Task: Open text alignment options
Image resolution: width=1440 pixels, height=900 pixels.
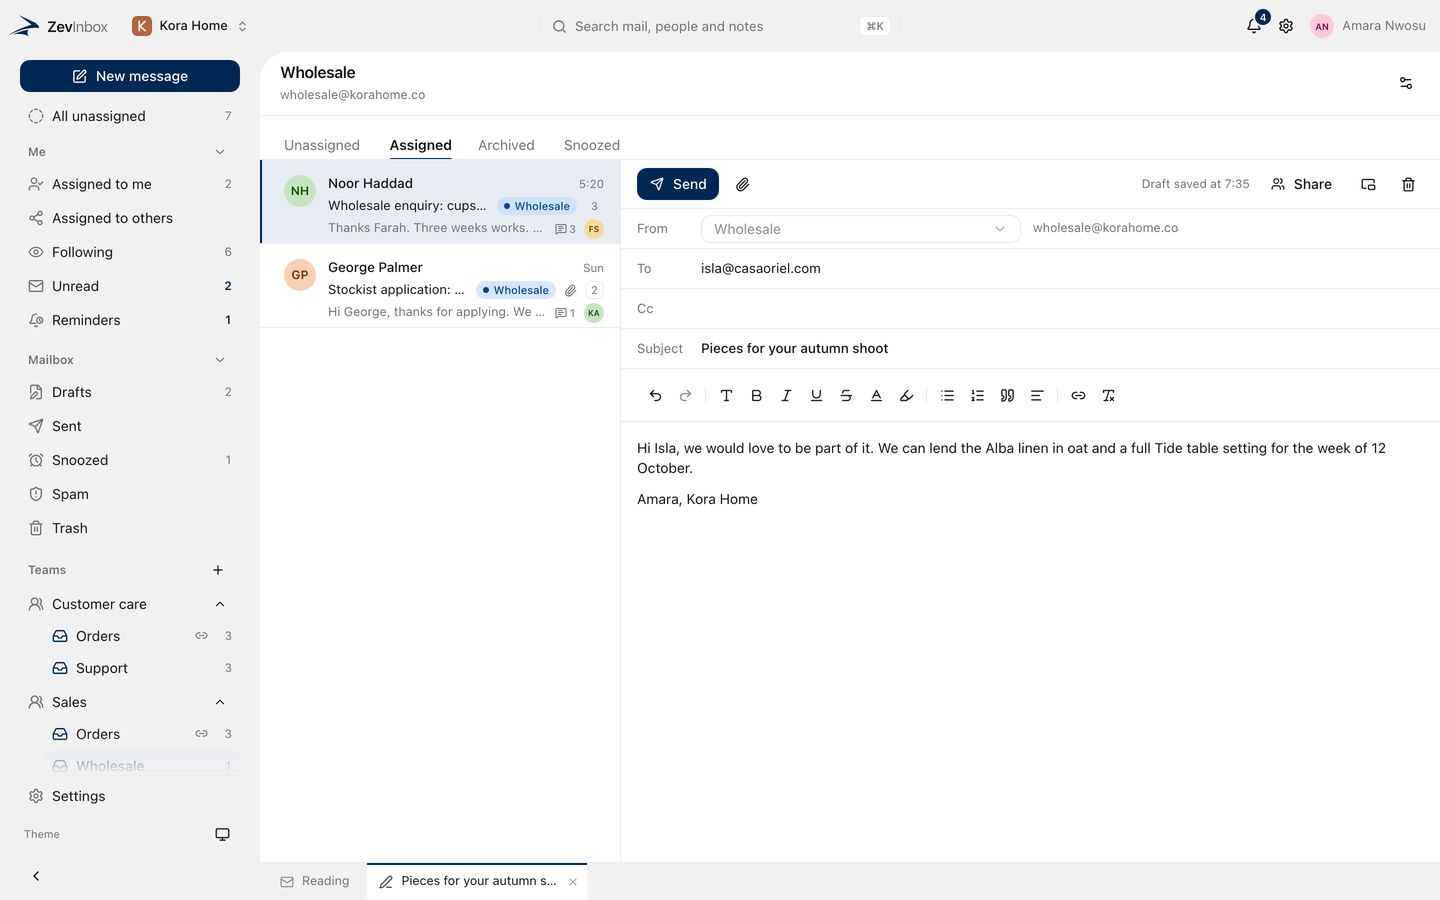Action: pyautogui.click(x=1037, y=396)
